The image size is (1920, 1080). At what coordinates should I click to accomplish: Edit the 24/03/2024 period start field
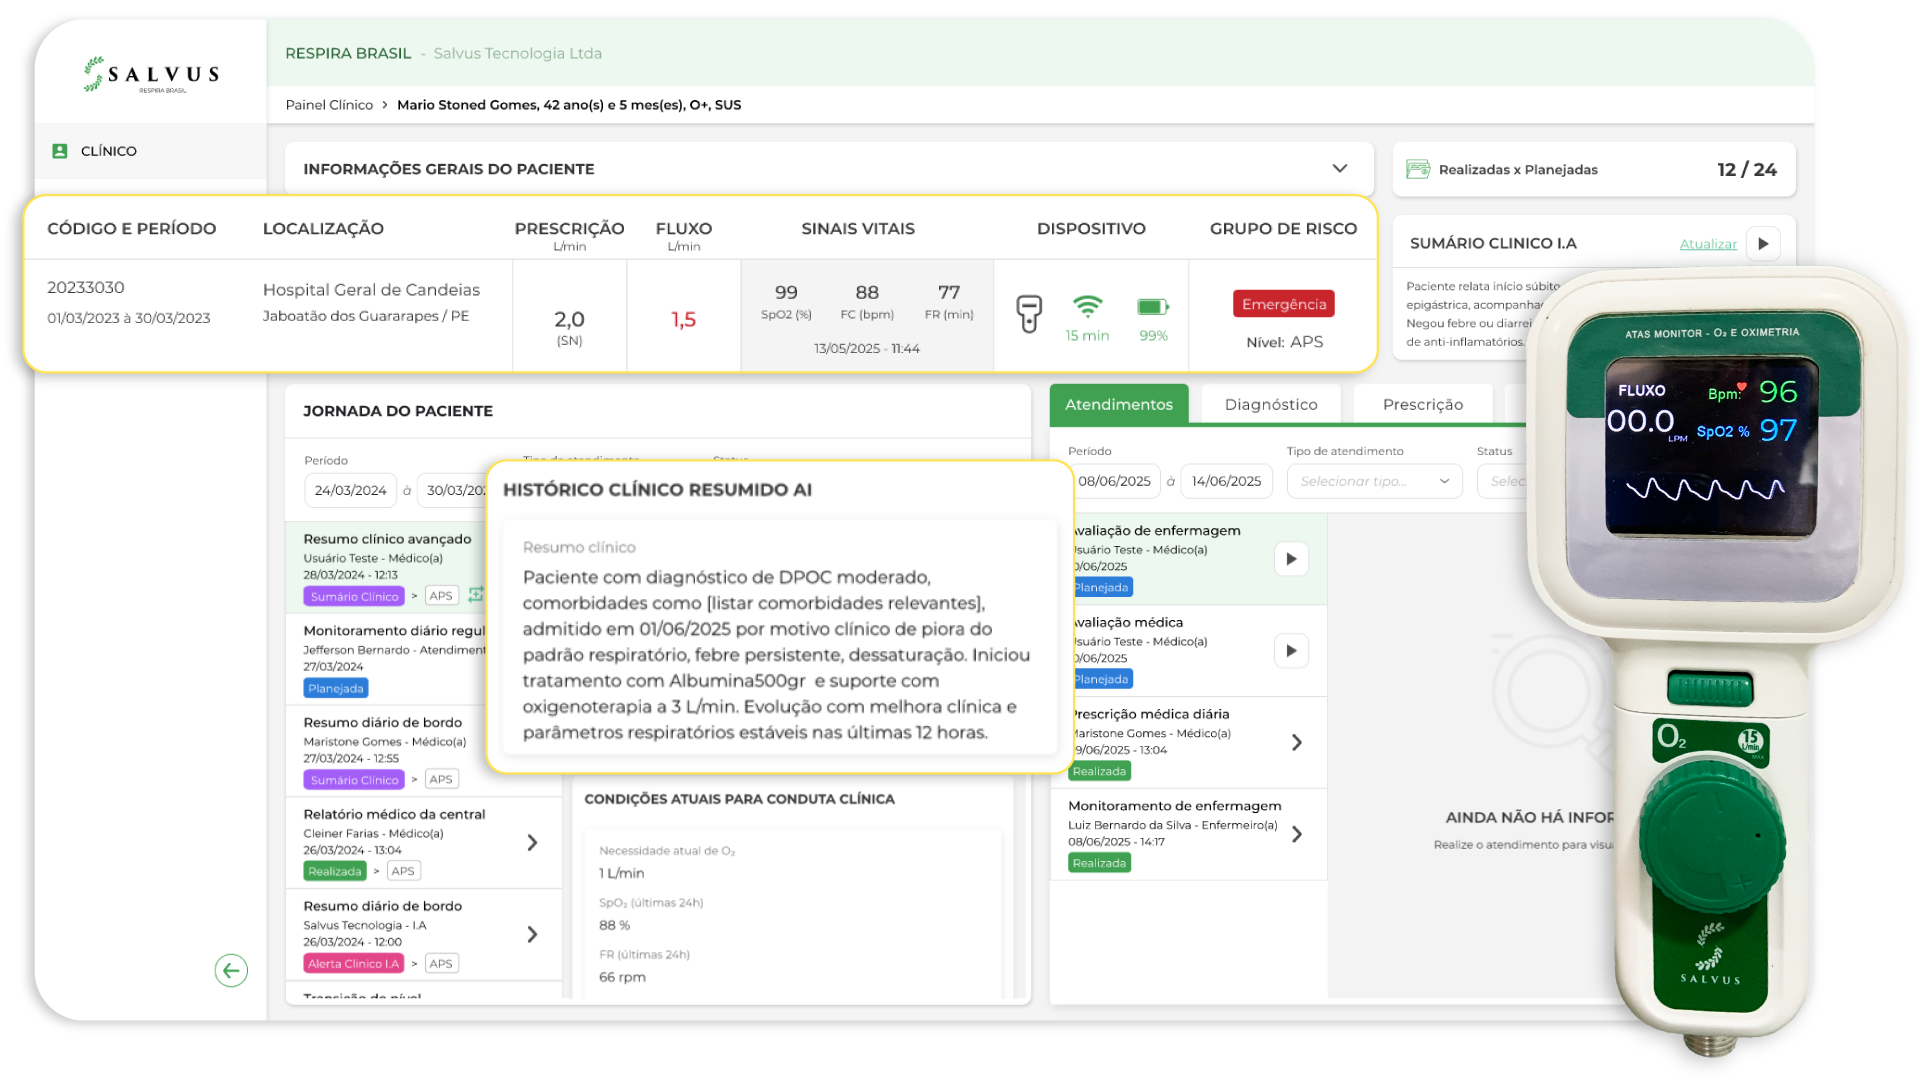(350, 490)
